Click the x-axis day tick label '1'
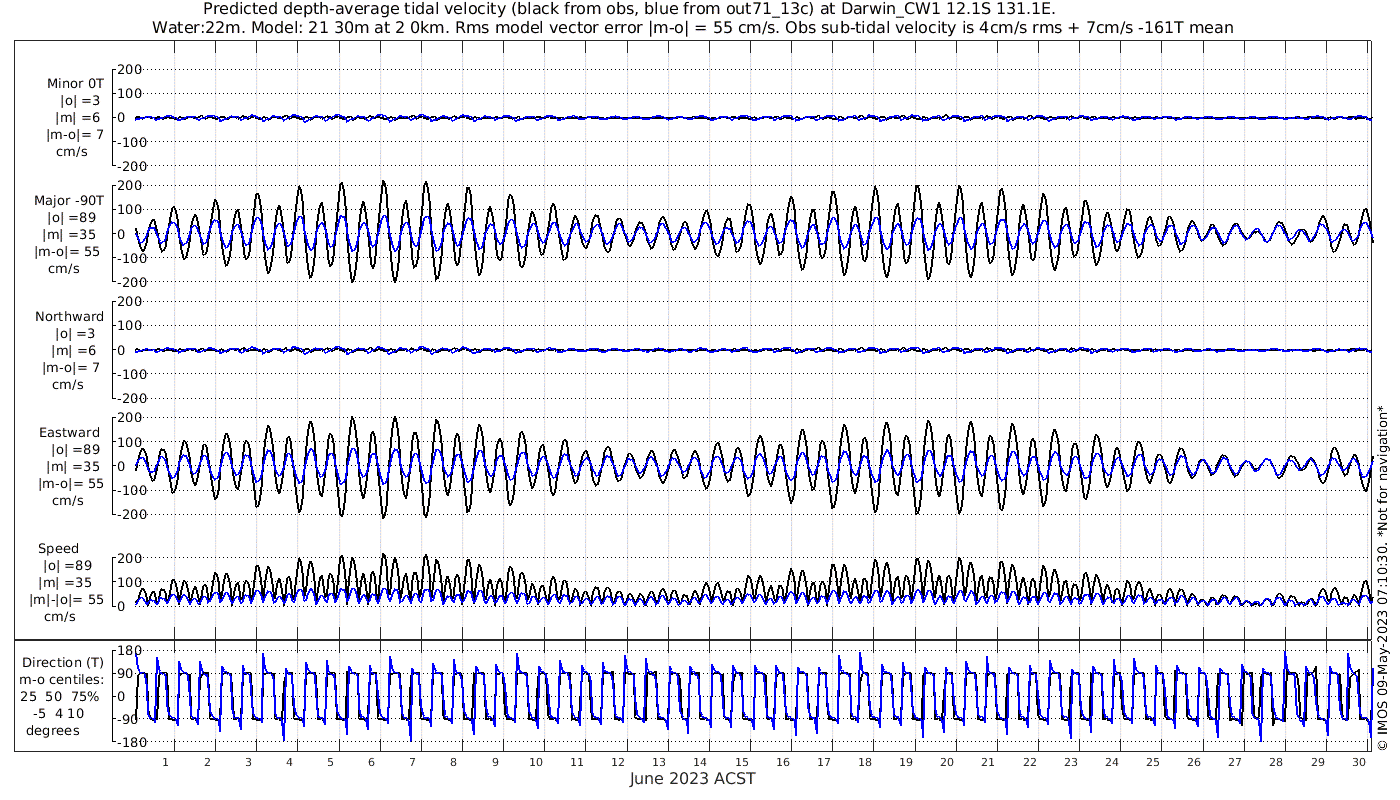This screenshot has width=1400, height=800. pos(165,762)
